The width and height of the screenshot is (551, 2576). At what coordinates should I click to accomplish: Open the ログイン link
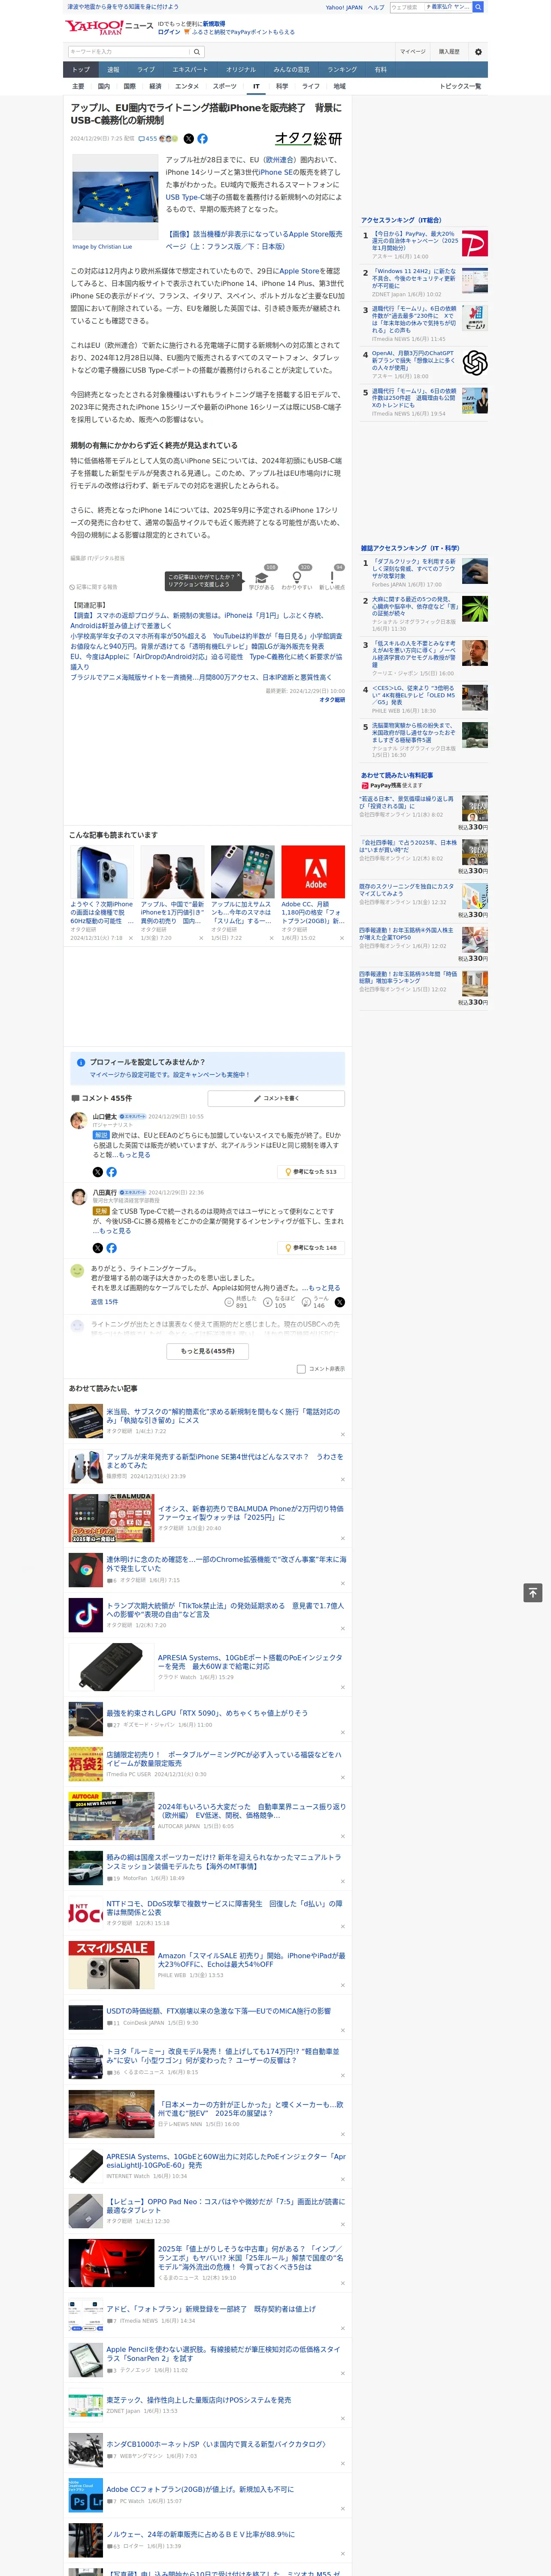(169, 32)
